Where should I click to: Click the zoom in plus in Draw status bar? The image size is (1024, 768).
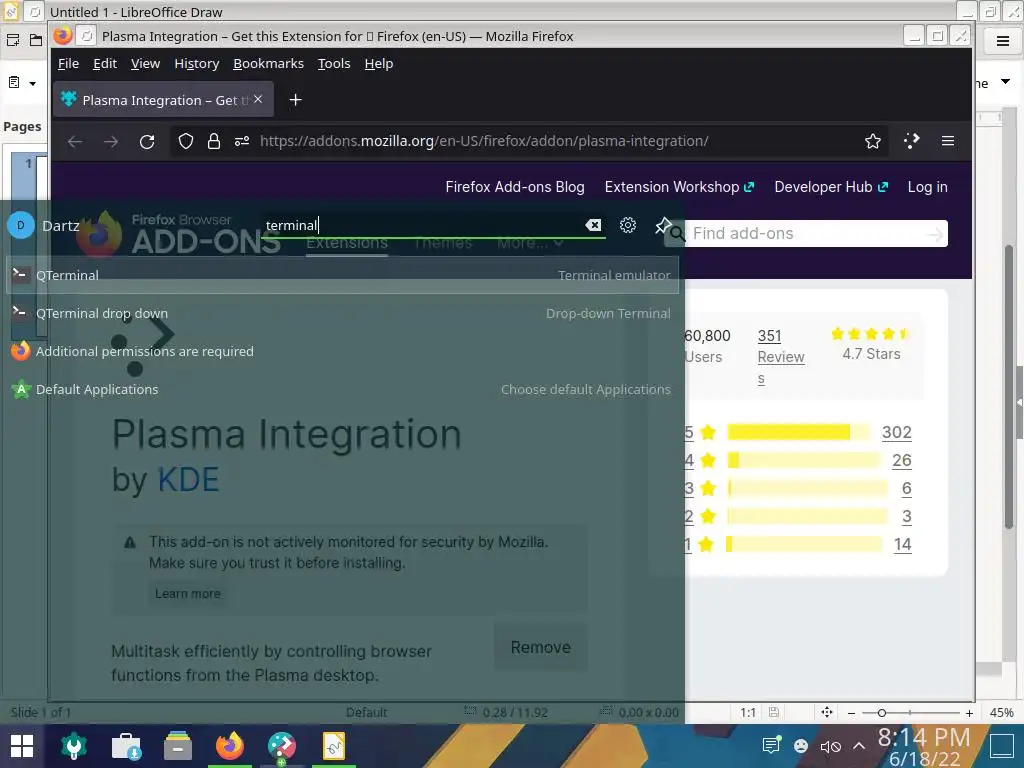969,713
